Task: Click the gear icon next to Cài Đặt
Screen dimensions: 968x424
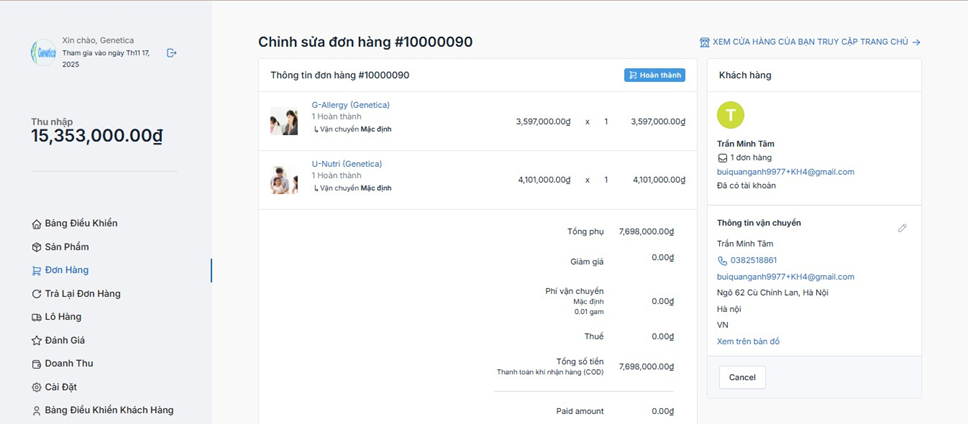Action: coord(37,387)
